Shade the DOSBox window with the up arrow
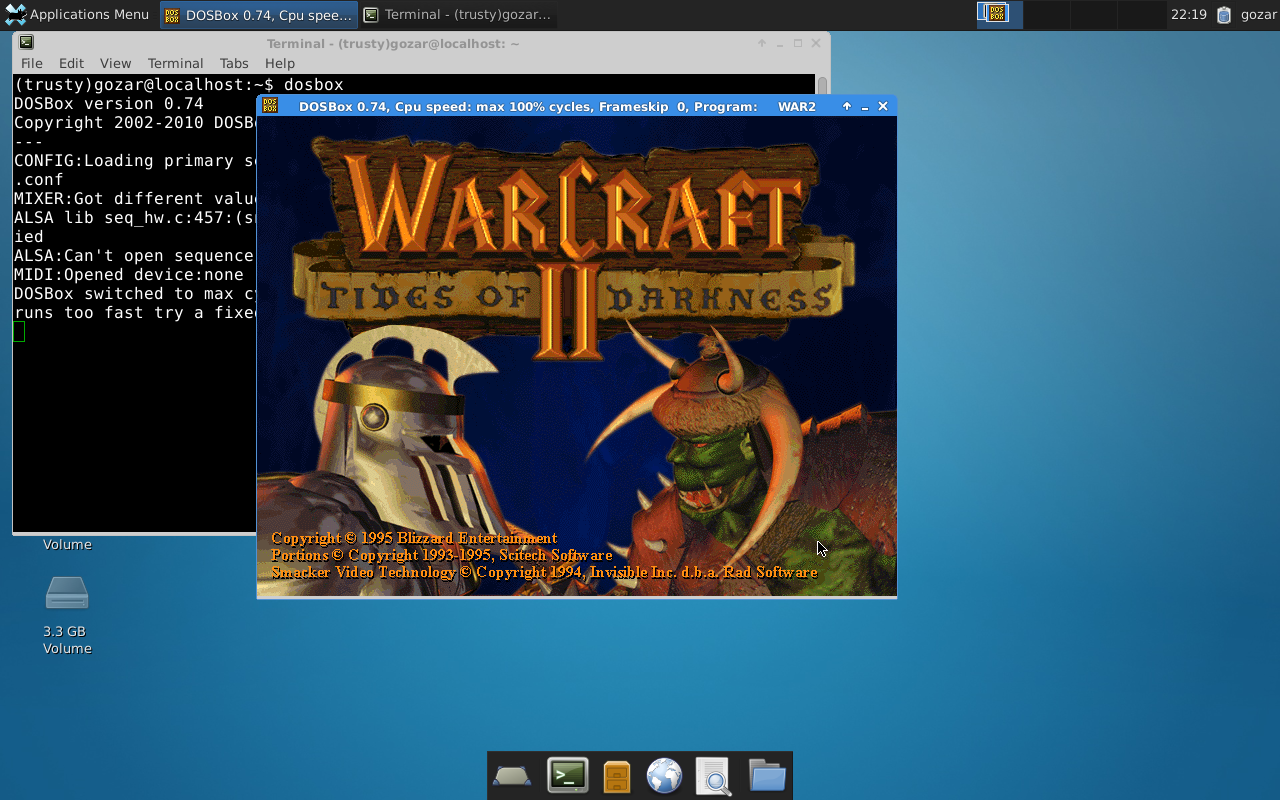 (847, 106)
